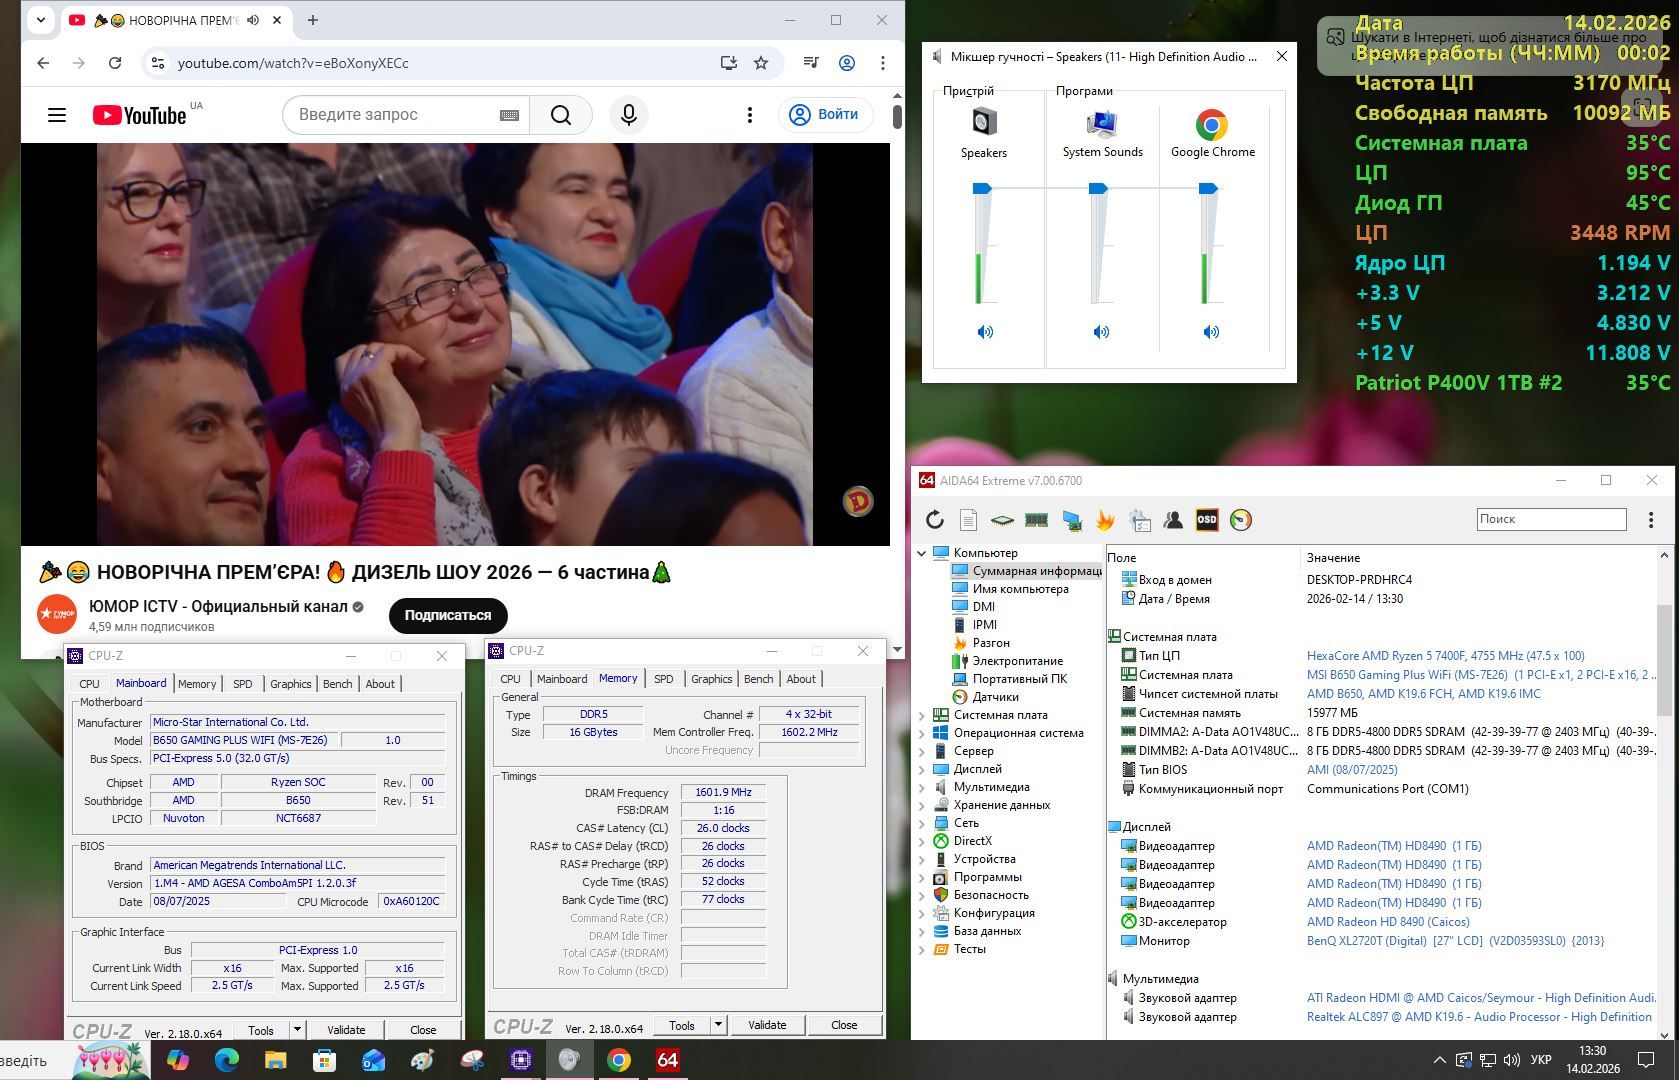This screenshot has width=1679, height=1080.
Task: Open the Graphics tab in CPU-Z Mainboard window
Action: click(290, 684)
